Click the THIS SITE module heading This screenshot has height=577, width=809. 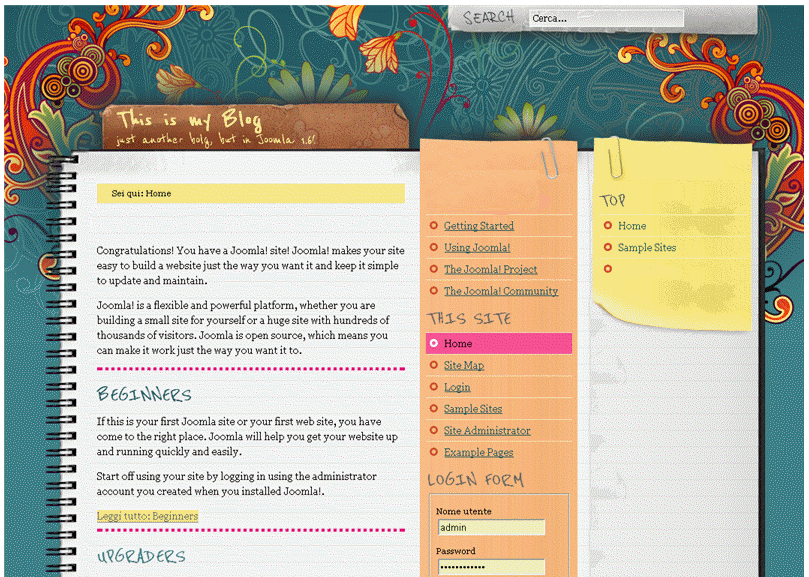click(x=470, y=318)
